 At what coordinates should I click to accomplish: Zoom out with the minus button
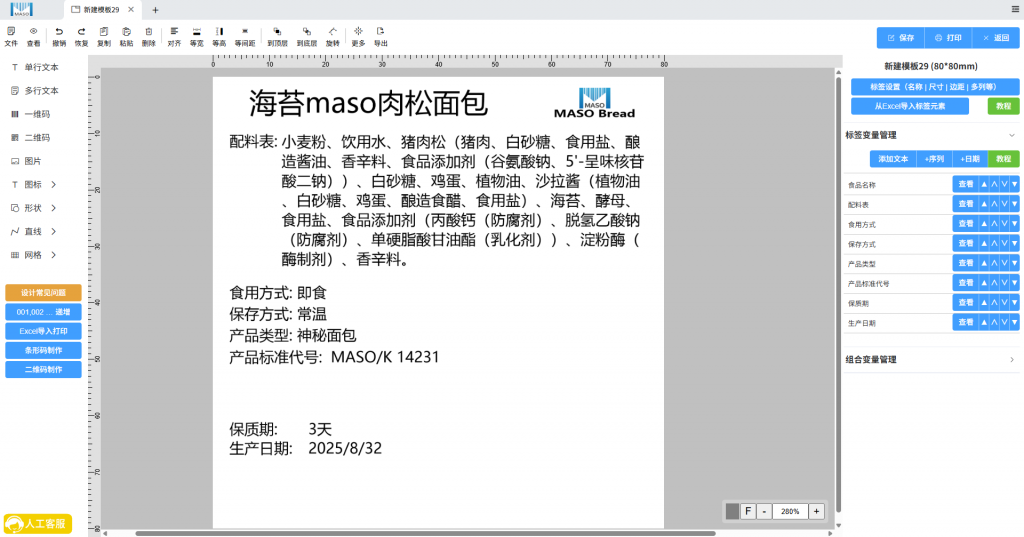pyautogui.click(x=764, y=512)
